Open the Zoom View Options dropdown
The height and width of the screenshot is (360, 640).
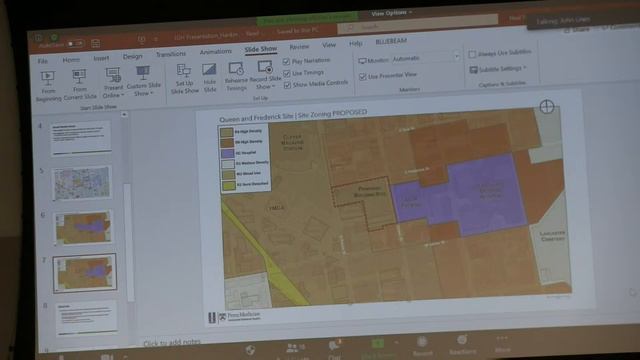click(391, 13)
